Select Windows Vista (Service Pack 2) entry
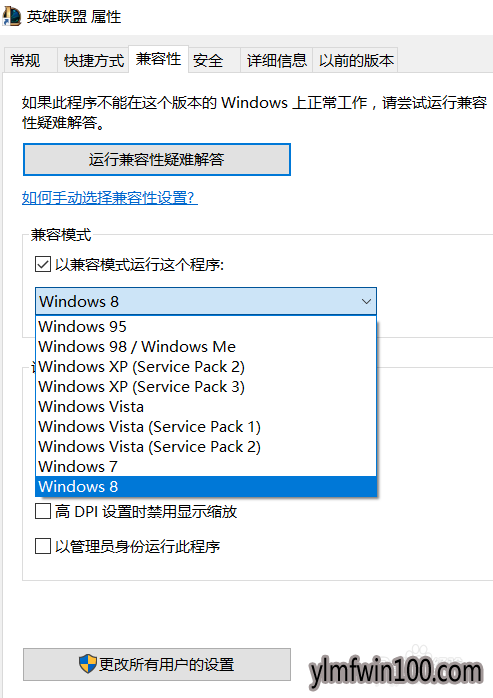Viewport: 493px width, 698px height. [x=206, y=446]
